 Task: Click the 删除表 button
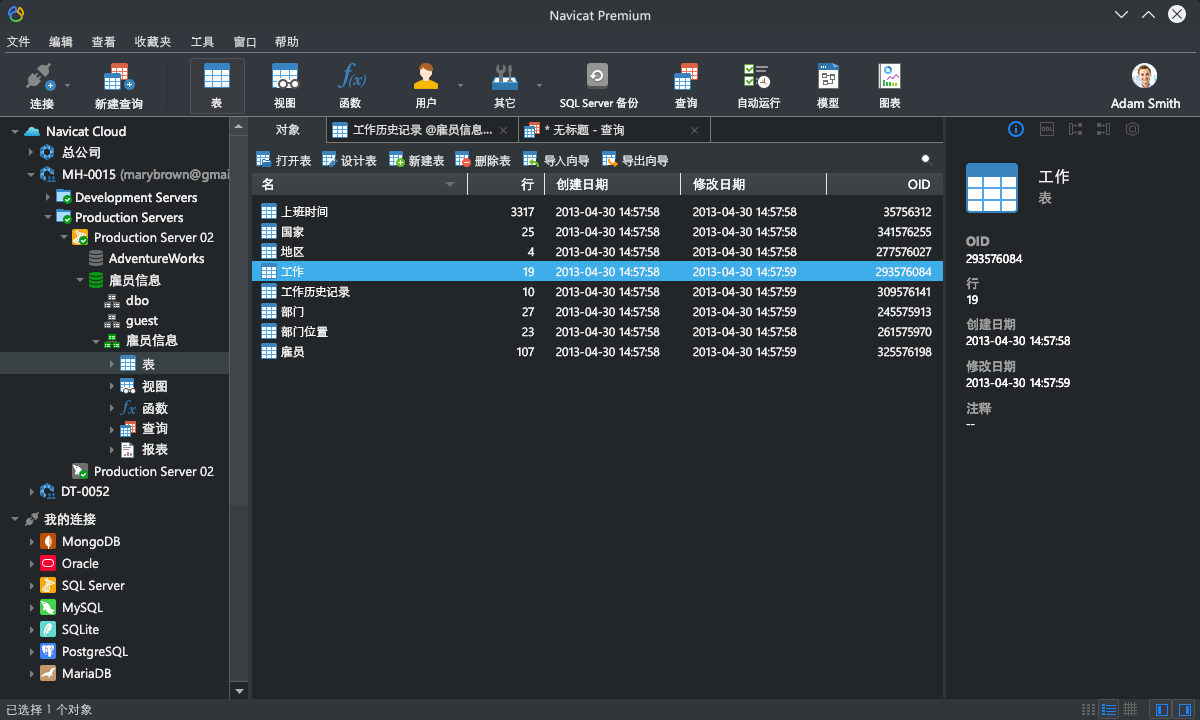coord(483,160)
